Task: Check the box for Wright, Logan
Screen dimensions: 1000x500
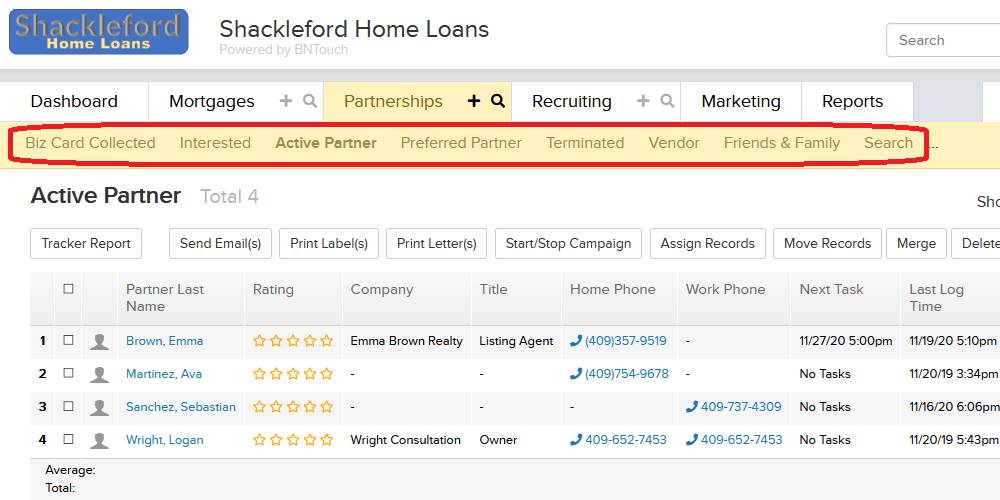Action: click(68, 439)
